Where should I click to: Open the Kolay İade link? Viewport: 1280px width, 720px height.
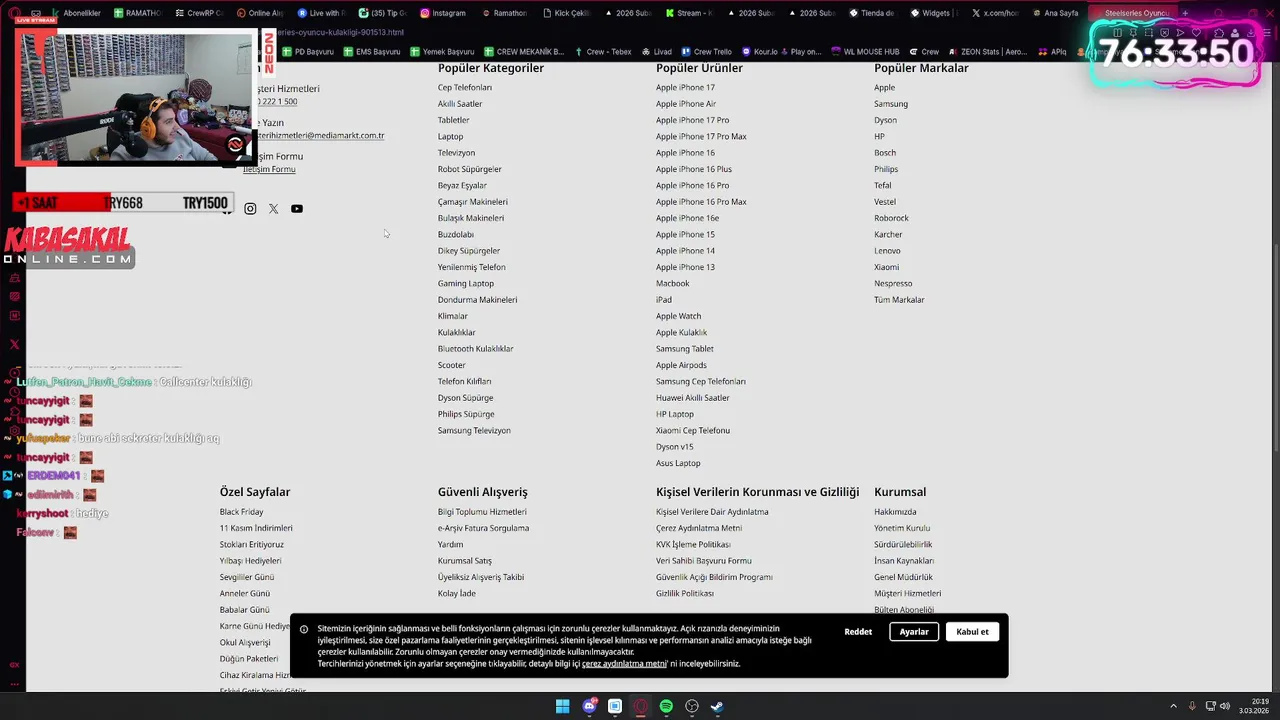[457, 594]
